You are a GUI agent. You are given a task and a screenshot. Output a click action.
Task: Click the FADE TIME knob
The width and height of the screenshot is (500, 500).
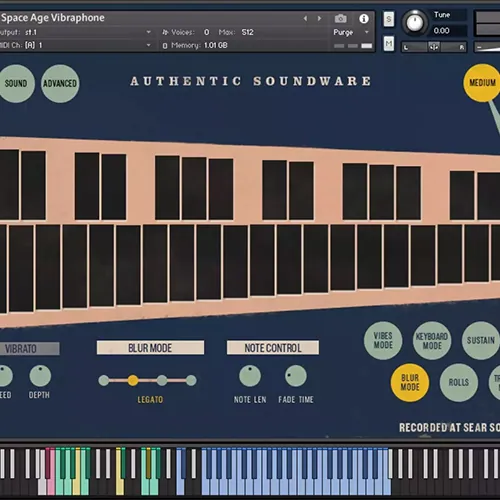click(296, 376)
